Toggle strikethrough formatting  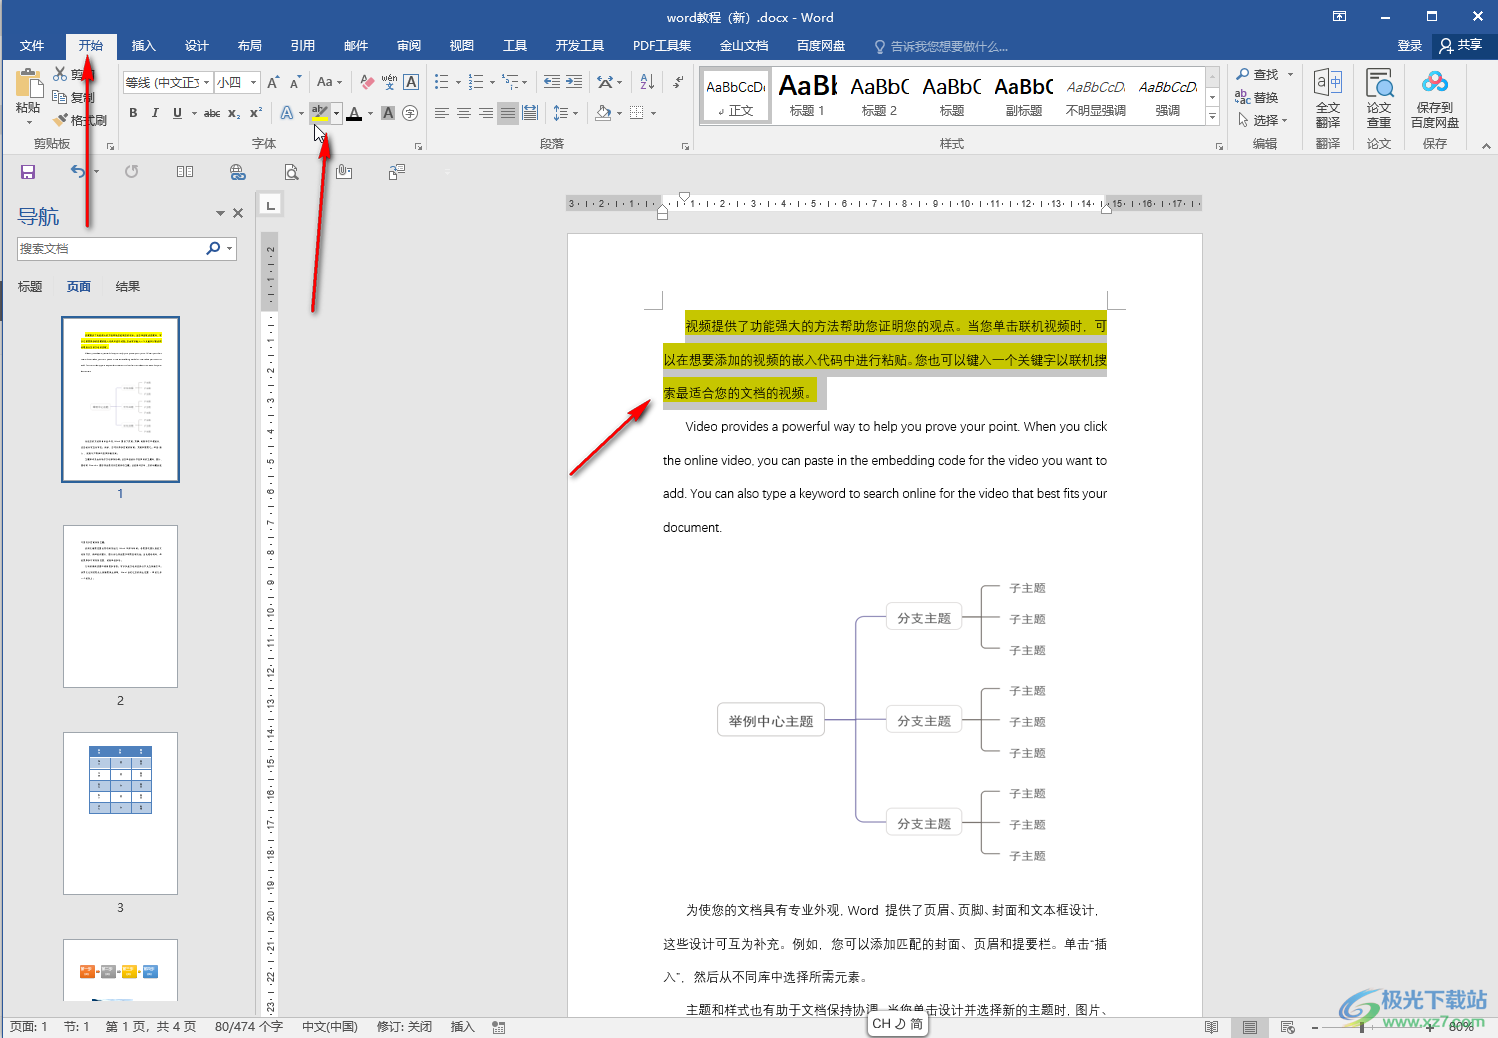pyautogui.click(x=212, y=113)
